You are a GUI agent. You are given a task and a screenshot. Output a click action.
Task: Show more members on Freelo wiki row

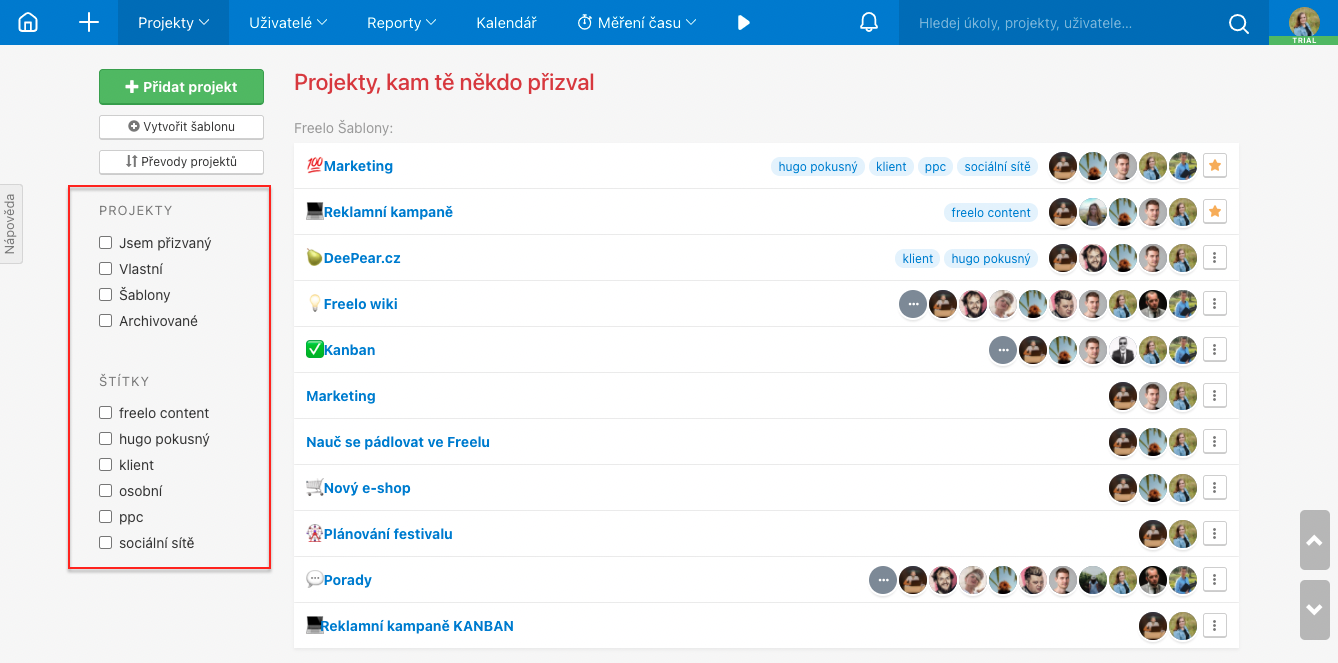pos(913,304)
